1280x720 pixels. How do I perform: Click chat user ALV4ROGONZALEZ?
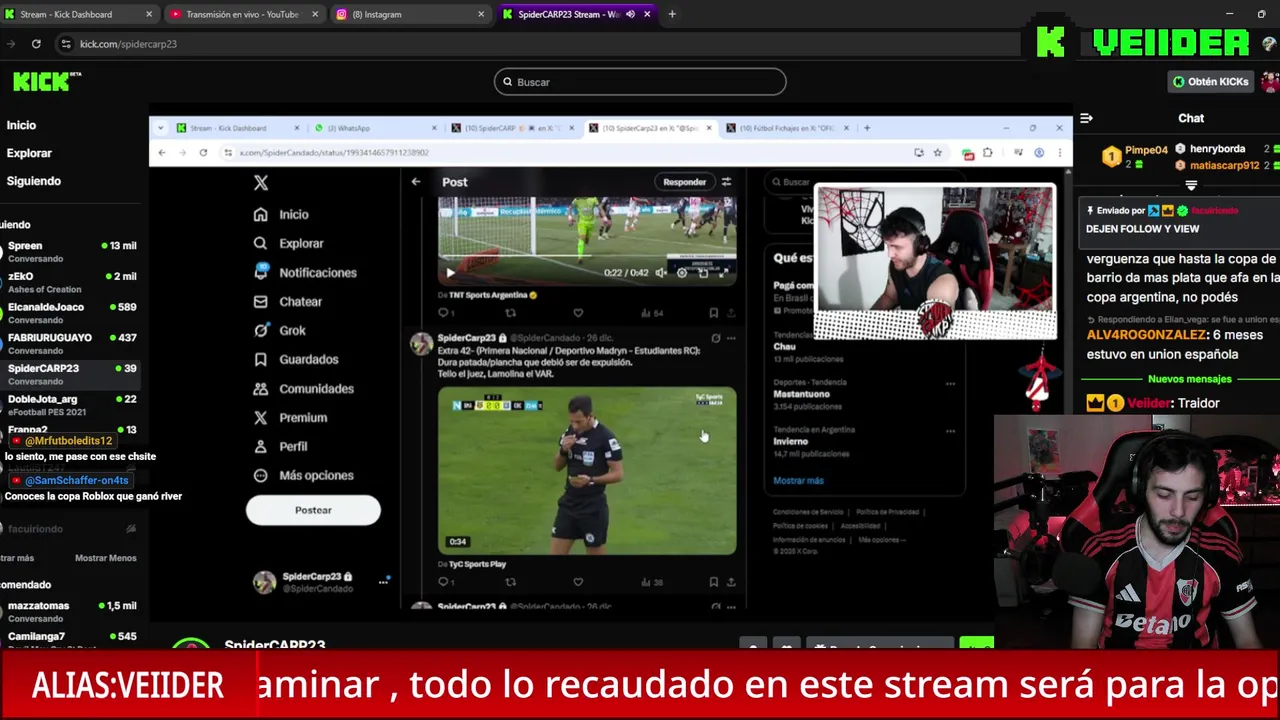pyautogui.click(x=1145, y=335)
